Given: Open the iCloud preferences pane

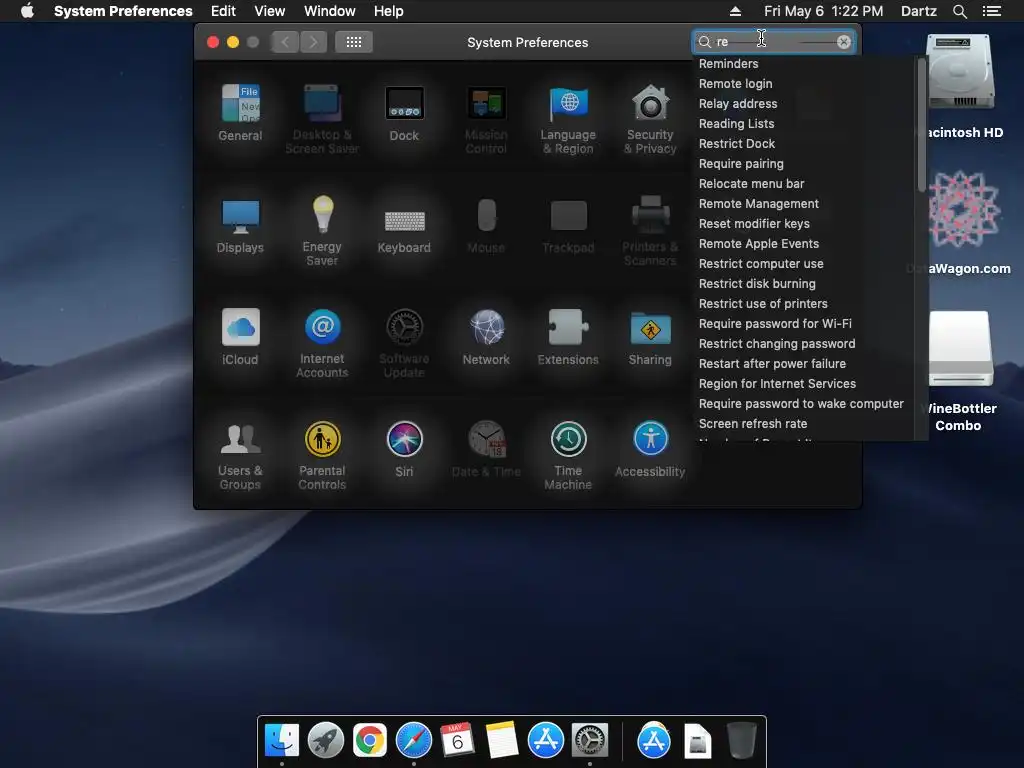Looking at the screenshot, I should [x=240, y=337].
